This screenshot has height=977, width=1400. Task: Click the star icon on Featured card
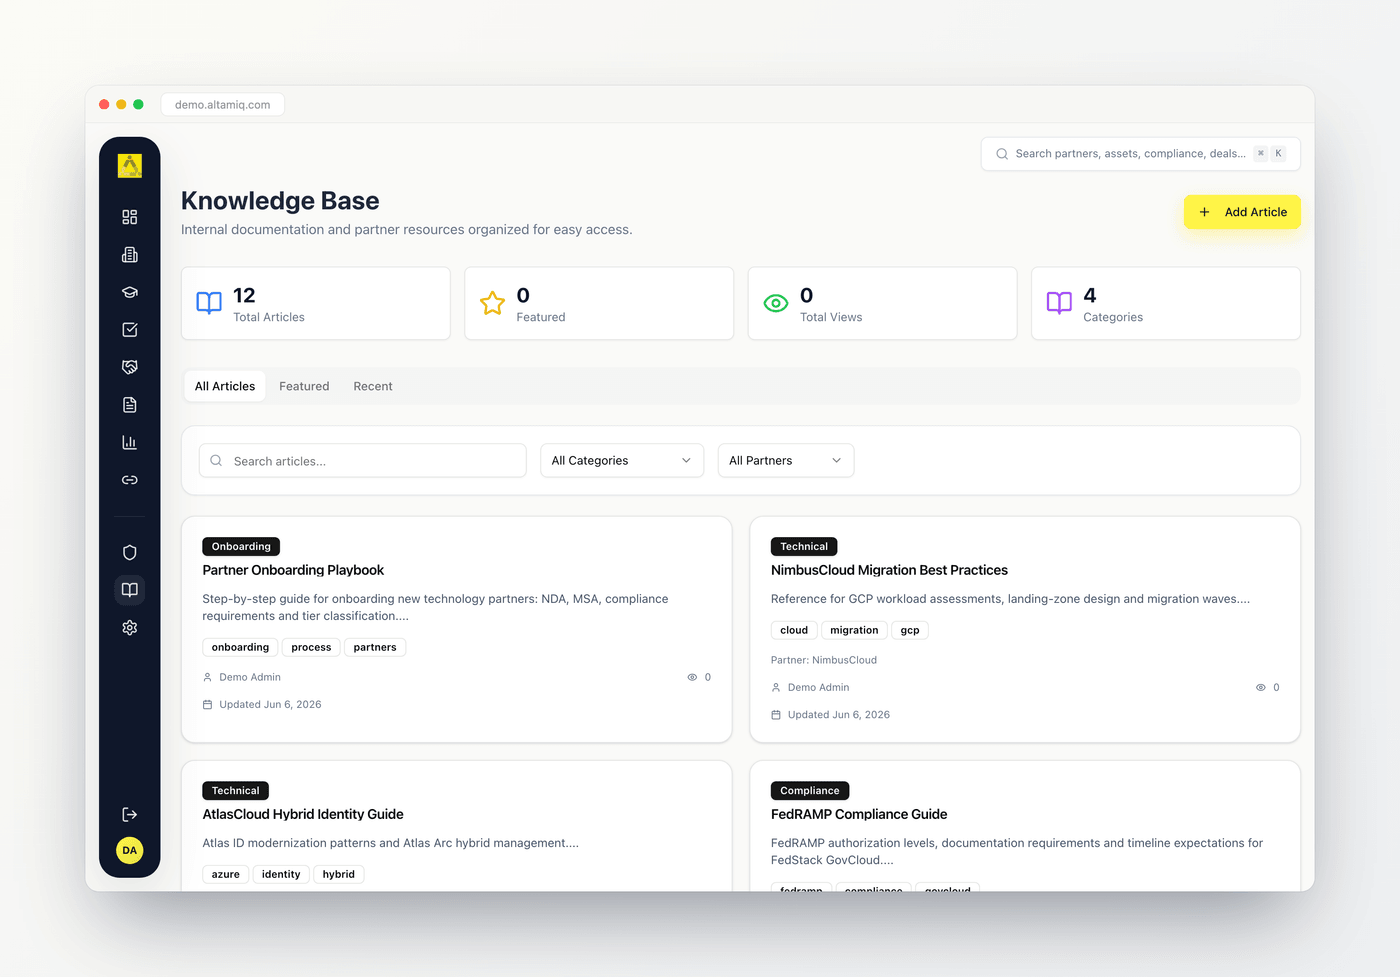(x=492, y=303)
